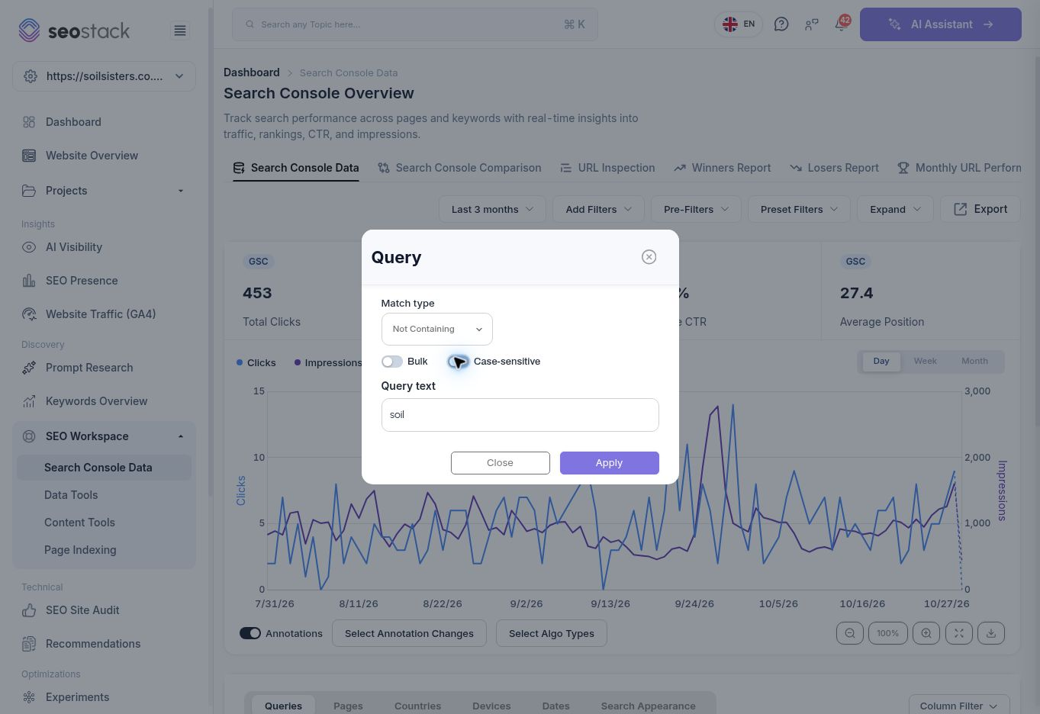Close the Query dialog with the X icon
The image size is (1040, 714).
(649, 257)
